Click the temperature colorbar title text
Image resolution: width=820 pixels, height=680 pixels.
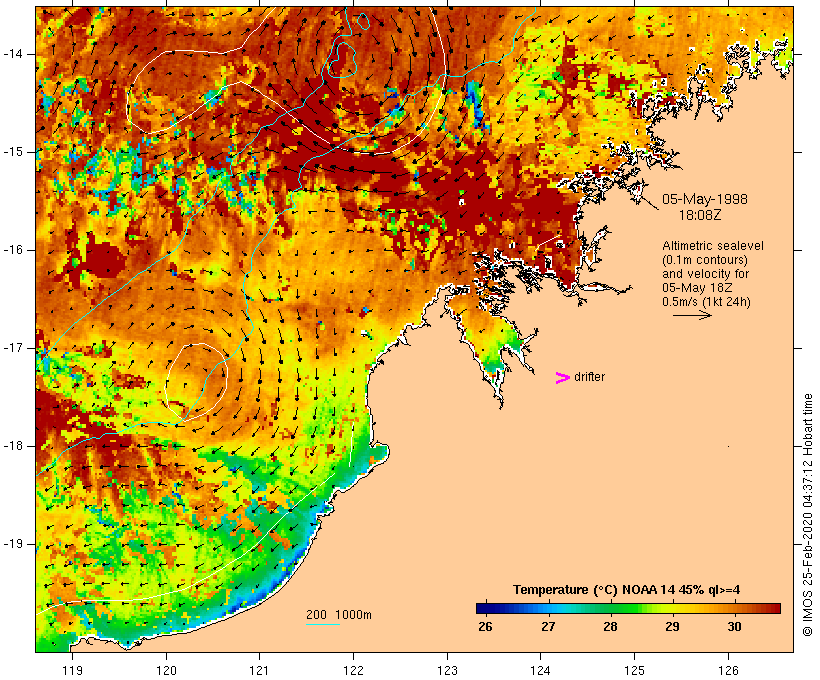tap(627, 590)
